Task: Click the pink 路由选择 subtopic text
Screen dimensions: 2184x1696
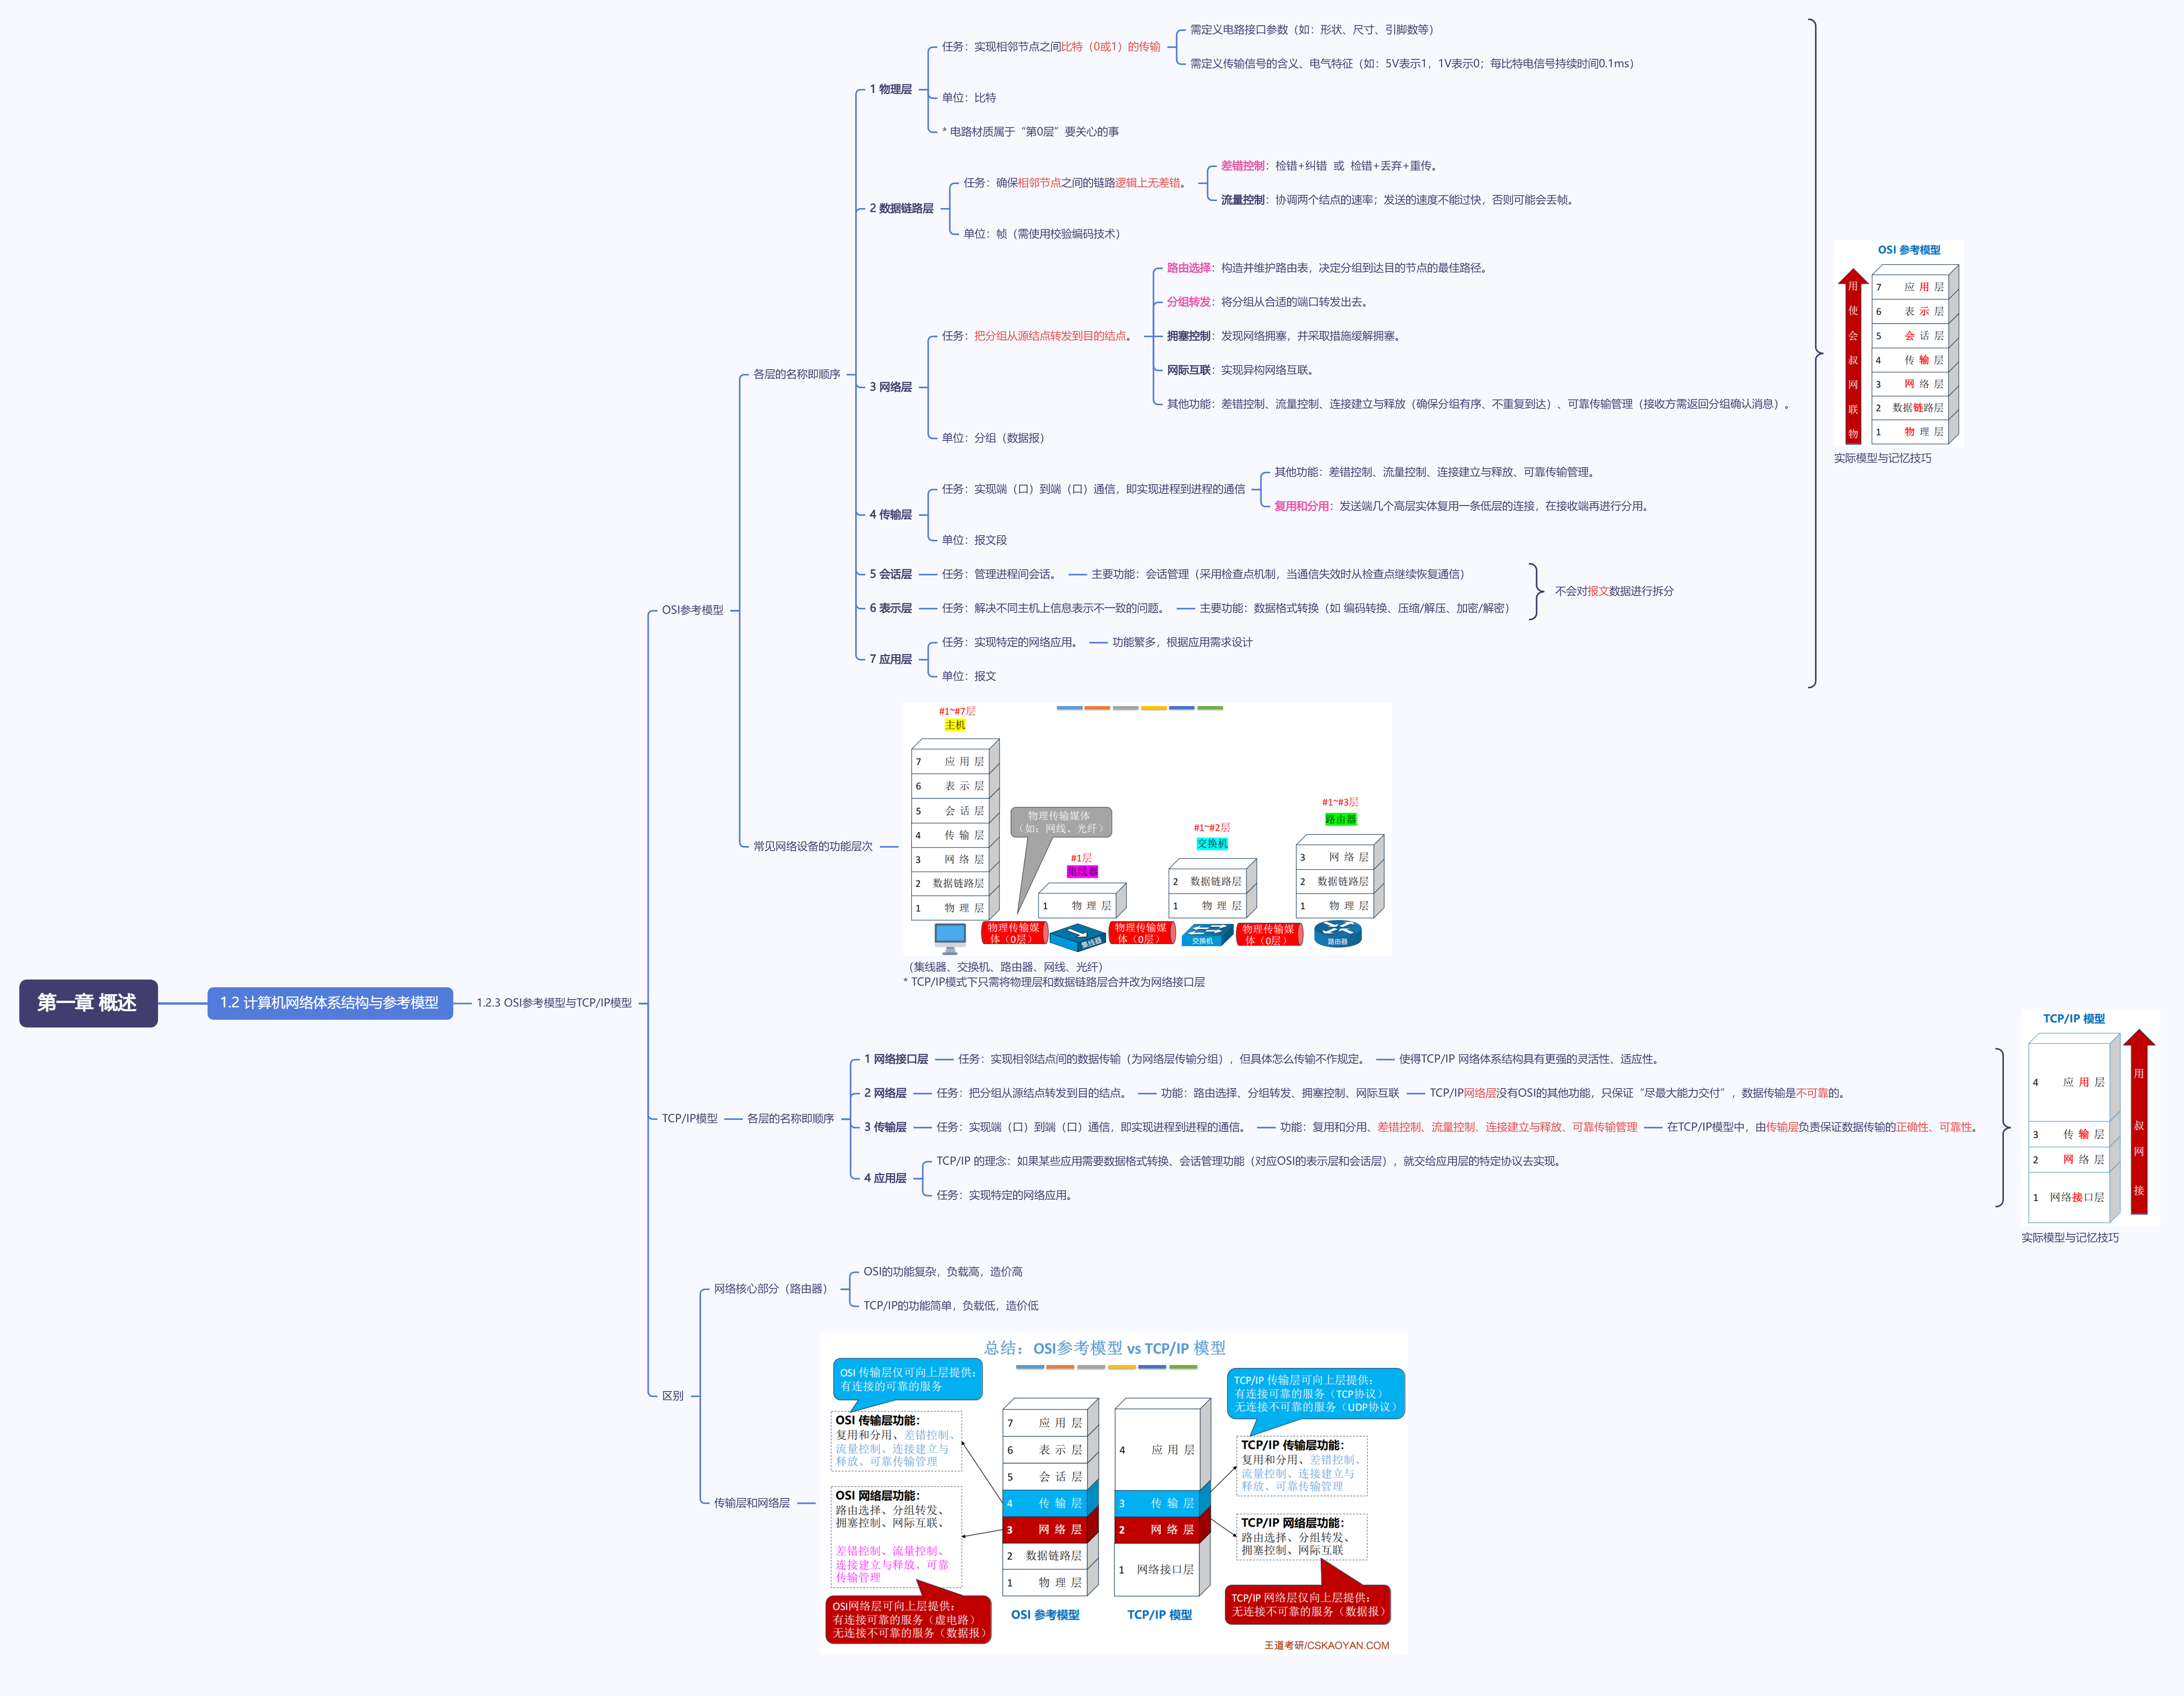Action: tap(1188, 268)
